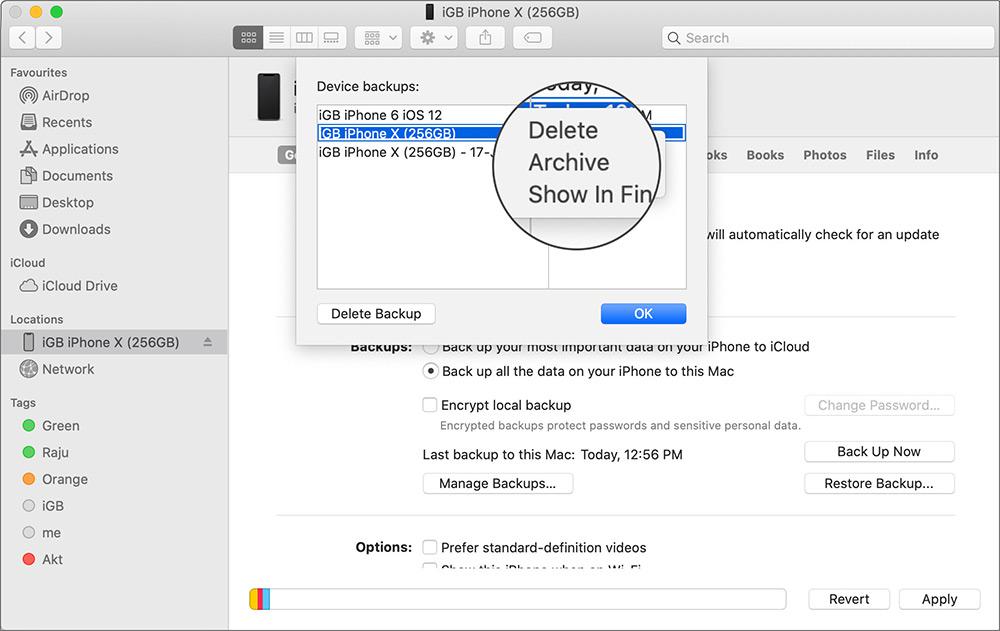Switch to icon view in toolbar

248,38
